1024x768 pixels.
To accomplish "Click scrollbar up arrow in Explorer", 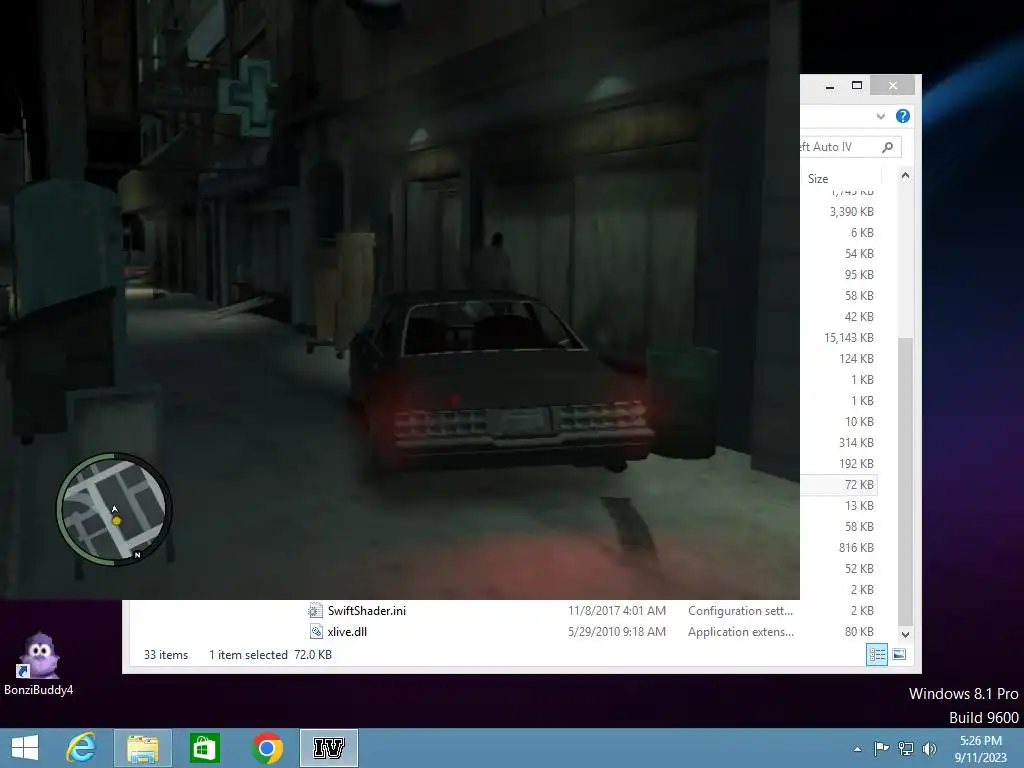I will (x=905, y=175).
